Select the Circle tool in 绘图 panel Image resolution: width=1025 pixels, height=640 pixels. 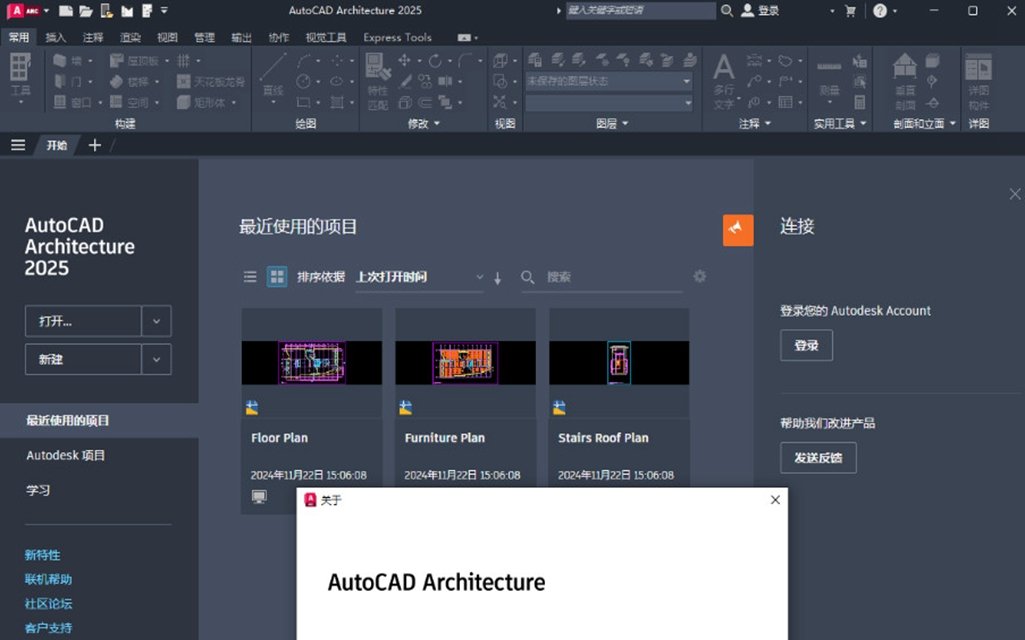[x=303, y=82]
